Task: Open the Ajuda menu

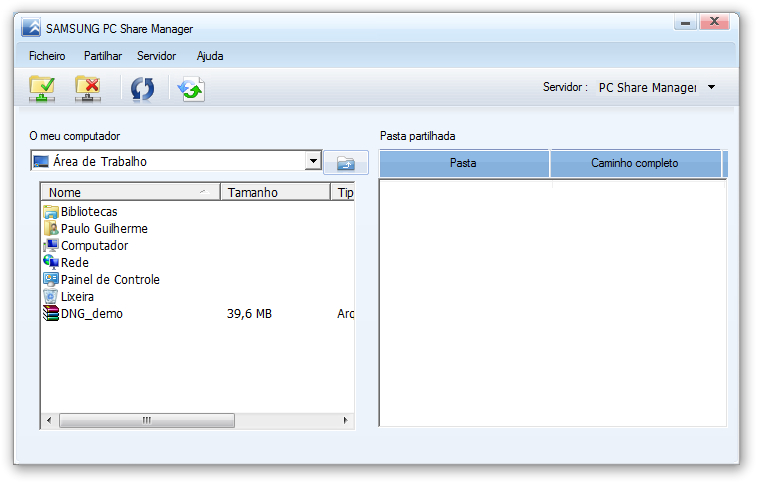Action: pyautogui.click(x=210, y=56)
